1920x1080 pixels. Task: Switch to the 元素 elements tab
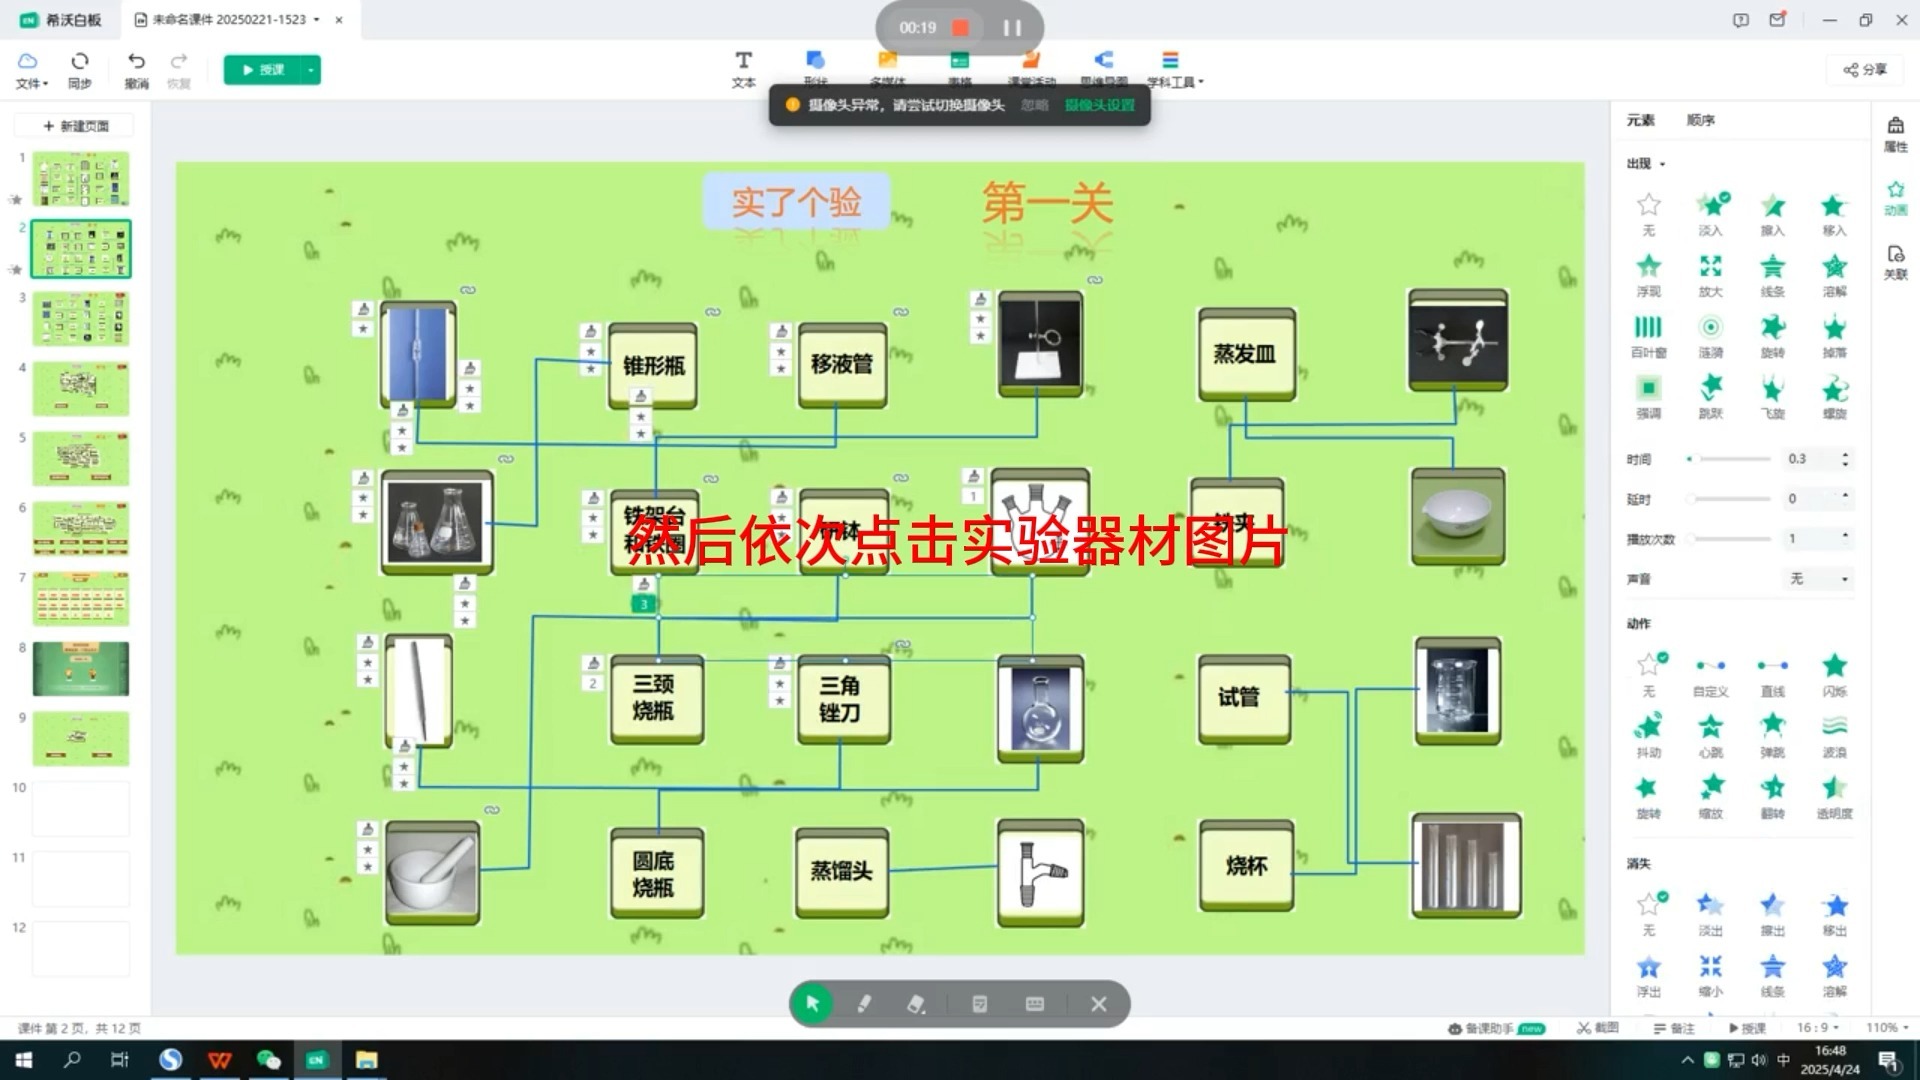(1641, 120)
